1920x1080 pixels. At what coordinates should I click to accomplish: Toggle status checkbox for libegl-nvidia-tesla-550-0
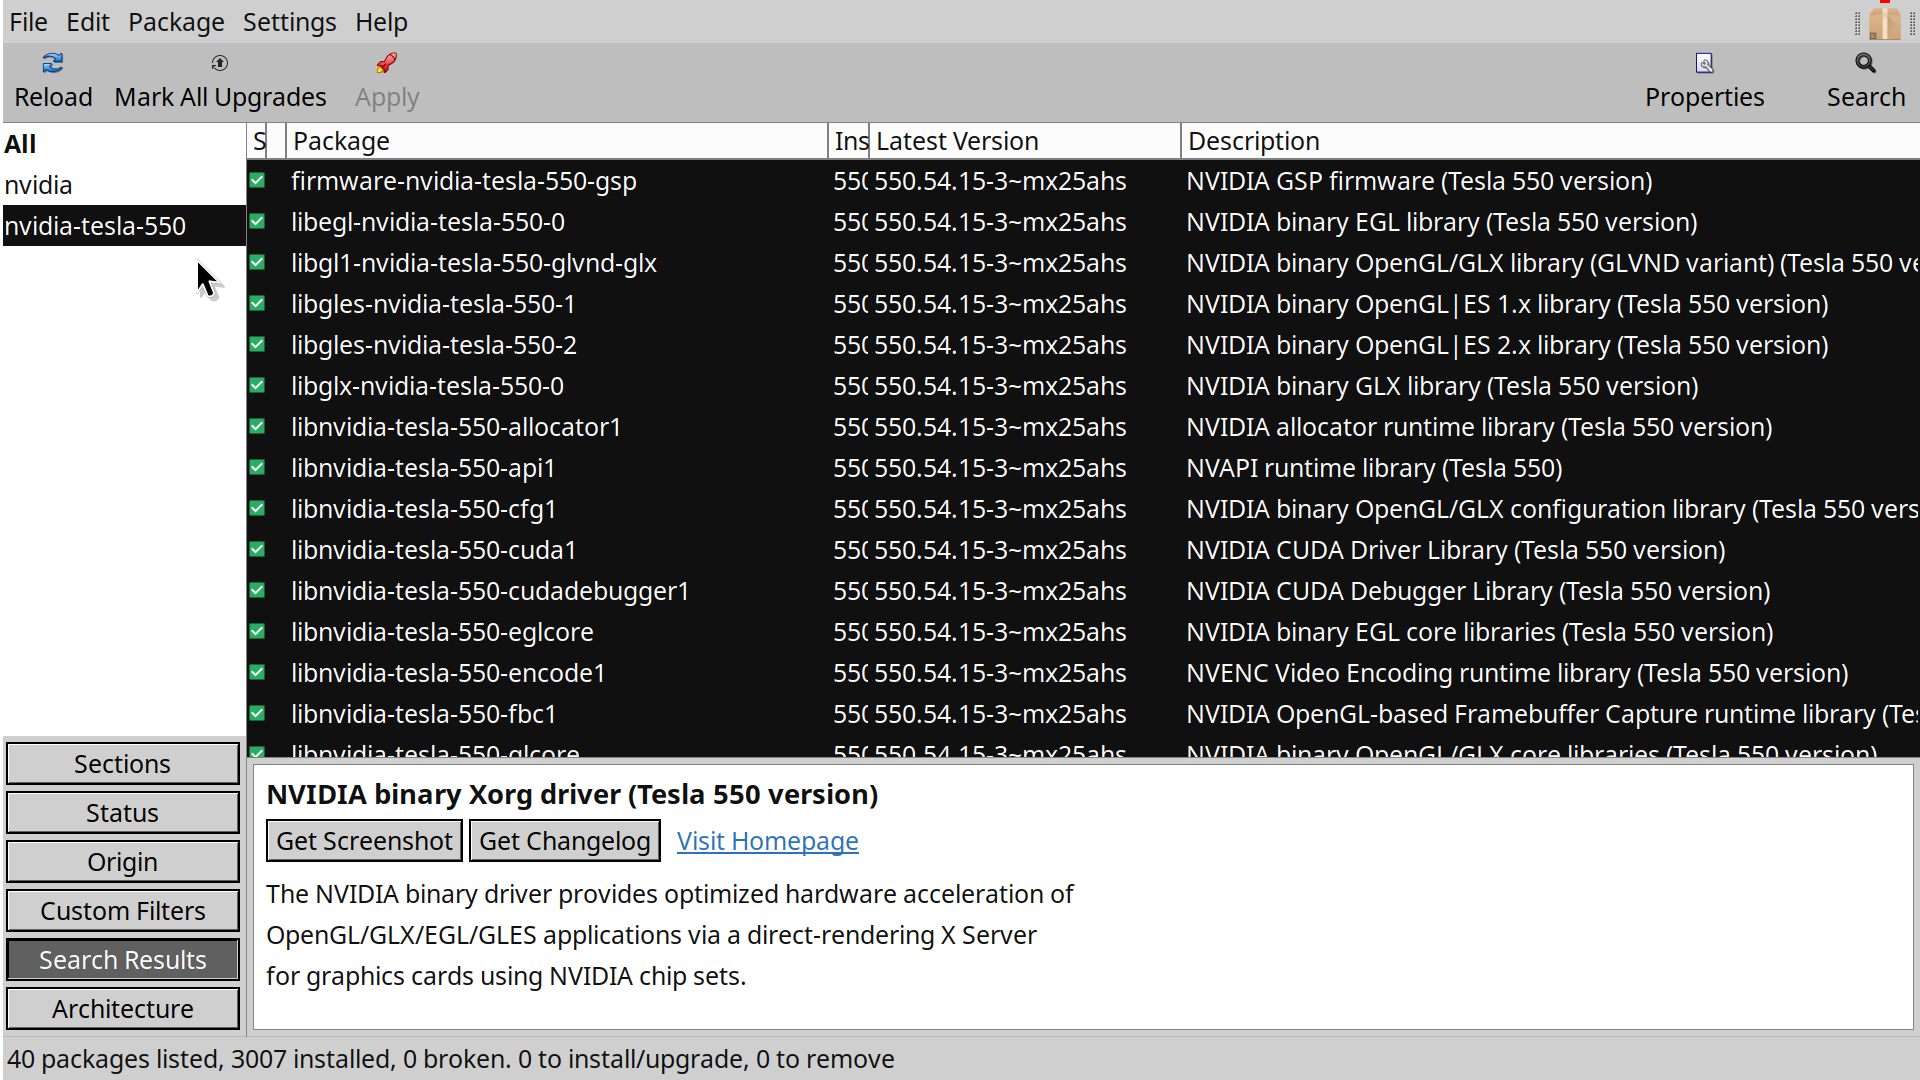click(258, 222)
